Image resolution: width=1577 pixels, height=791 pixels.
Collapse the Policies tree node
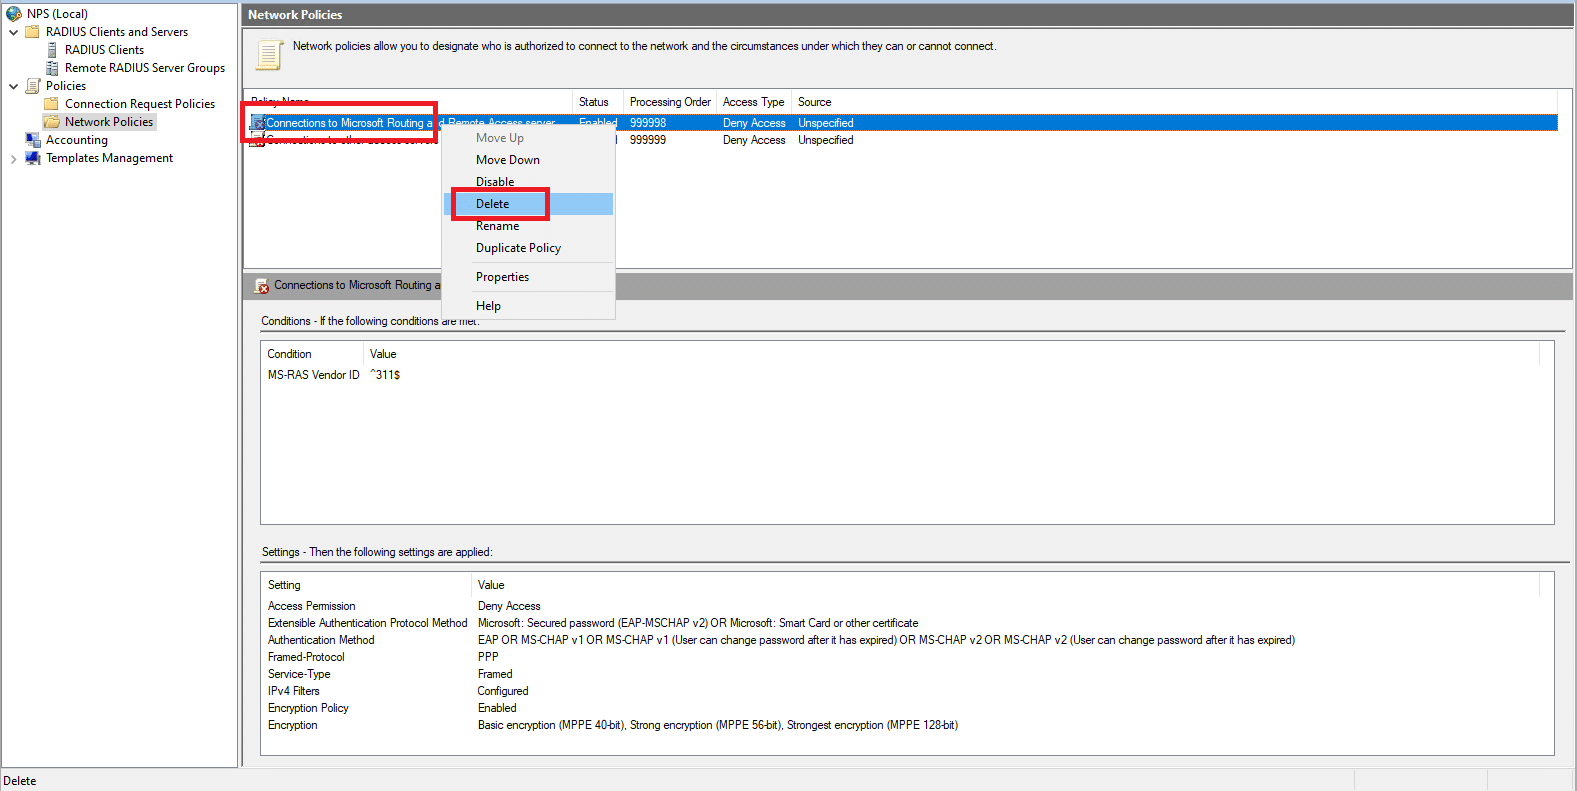[x=13, y=86]
